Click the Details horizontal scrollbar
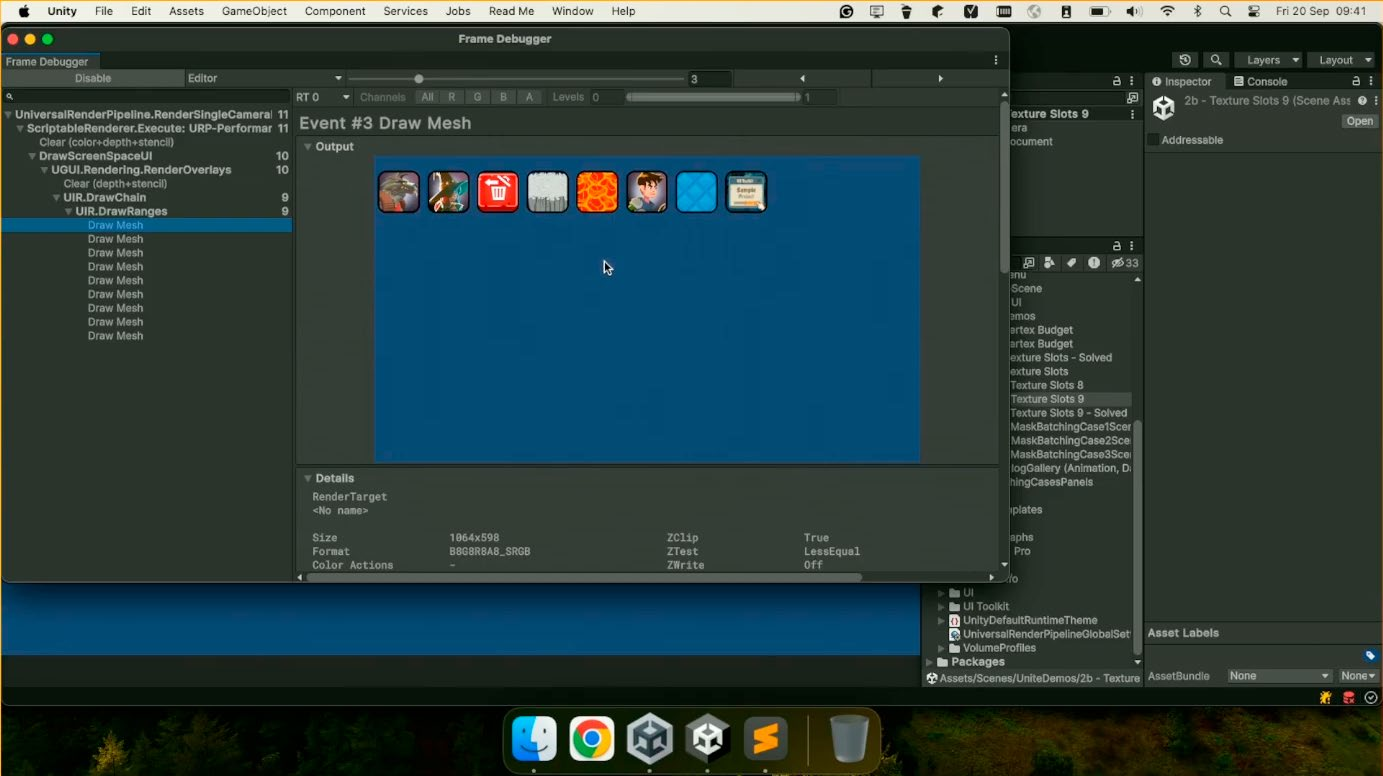 [582, 577]
